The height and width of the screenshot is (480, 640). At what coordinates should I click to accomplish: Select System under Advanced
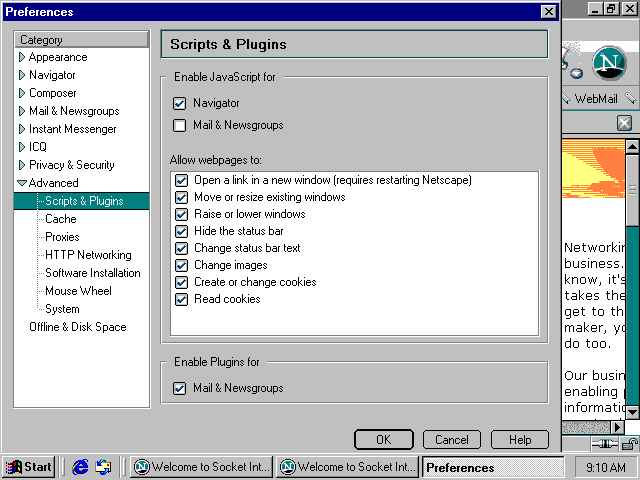click(x=62, y=309)
